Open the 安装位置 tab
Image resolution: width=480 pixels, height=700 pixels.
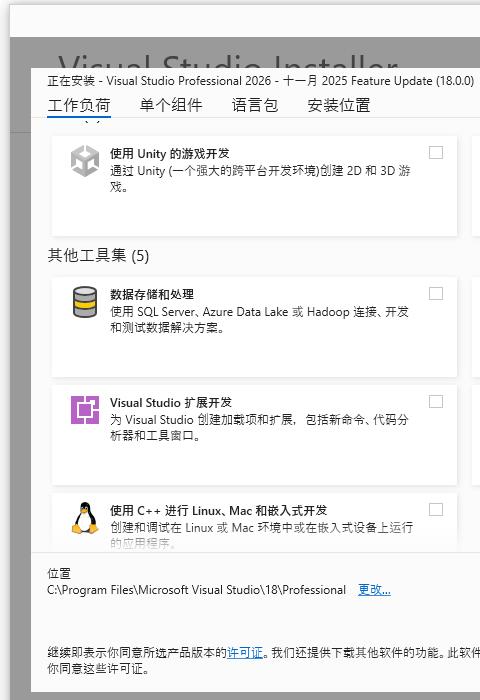point(339,105)
